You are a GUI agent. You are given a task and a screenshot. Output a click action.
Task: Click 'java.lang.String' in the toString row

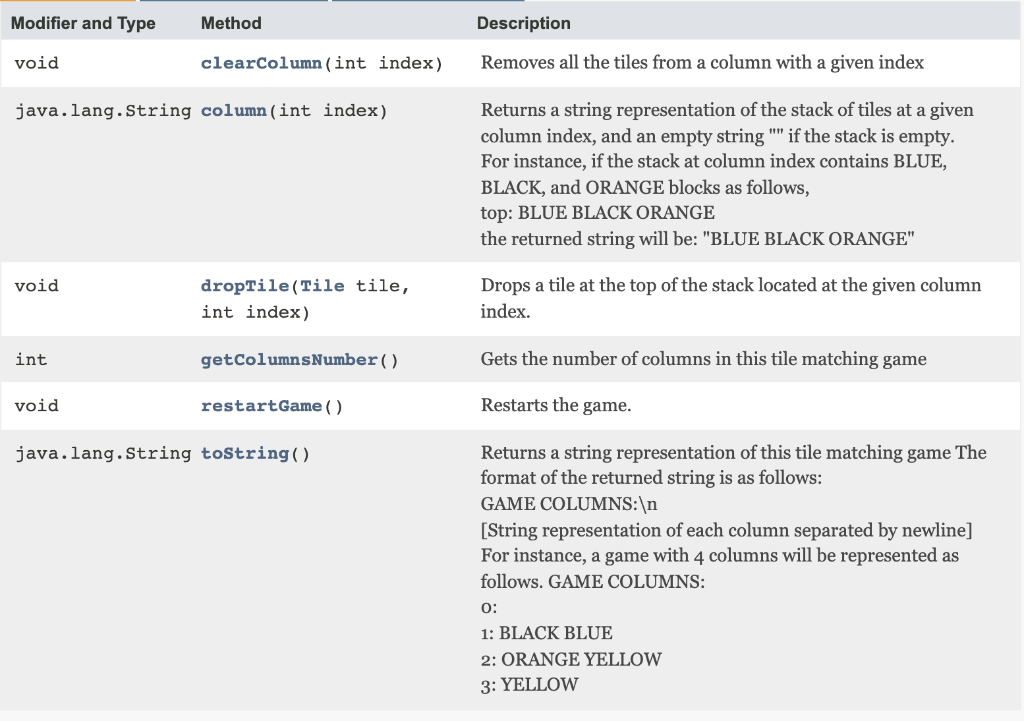pyautogui.click(x=103, y=453)
